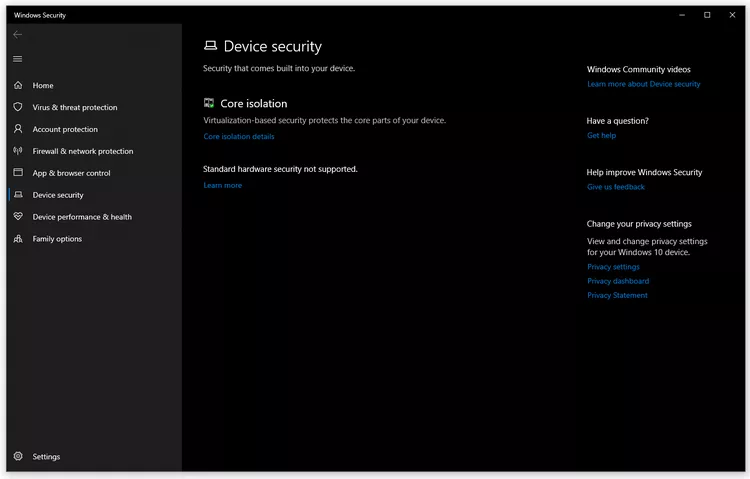Screen dimensions: 750x479
Task: Click 'Have a question?' heading
Action: [618, 121]
